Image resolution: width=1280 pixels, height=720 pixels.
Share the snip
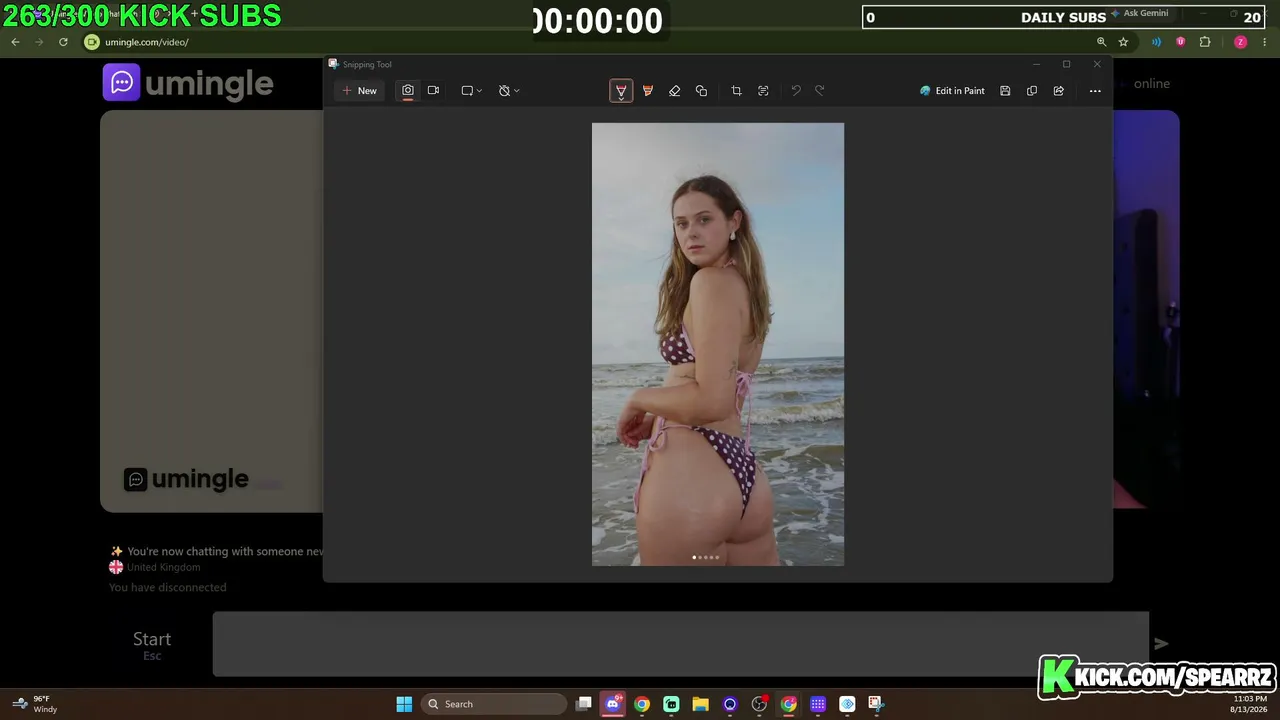coord(1058,91)
